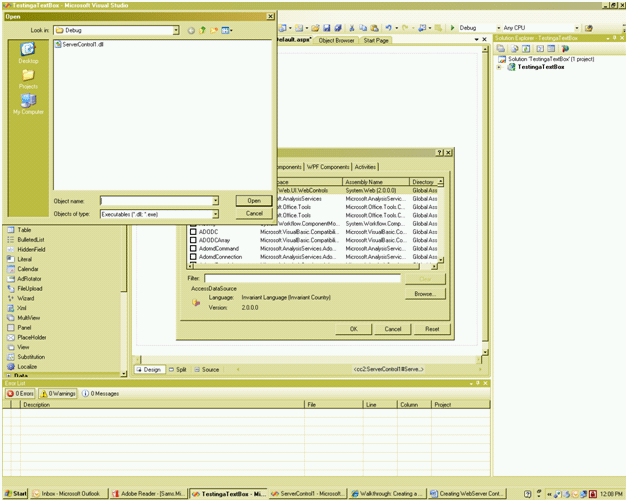
Task: Click the Desktop shortcut in Open dialog
Action: tap(28, 52)
